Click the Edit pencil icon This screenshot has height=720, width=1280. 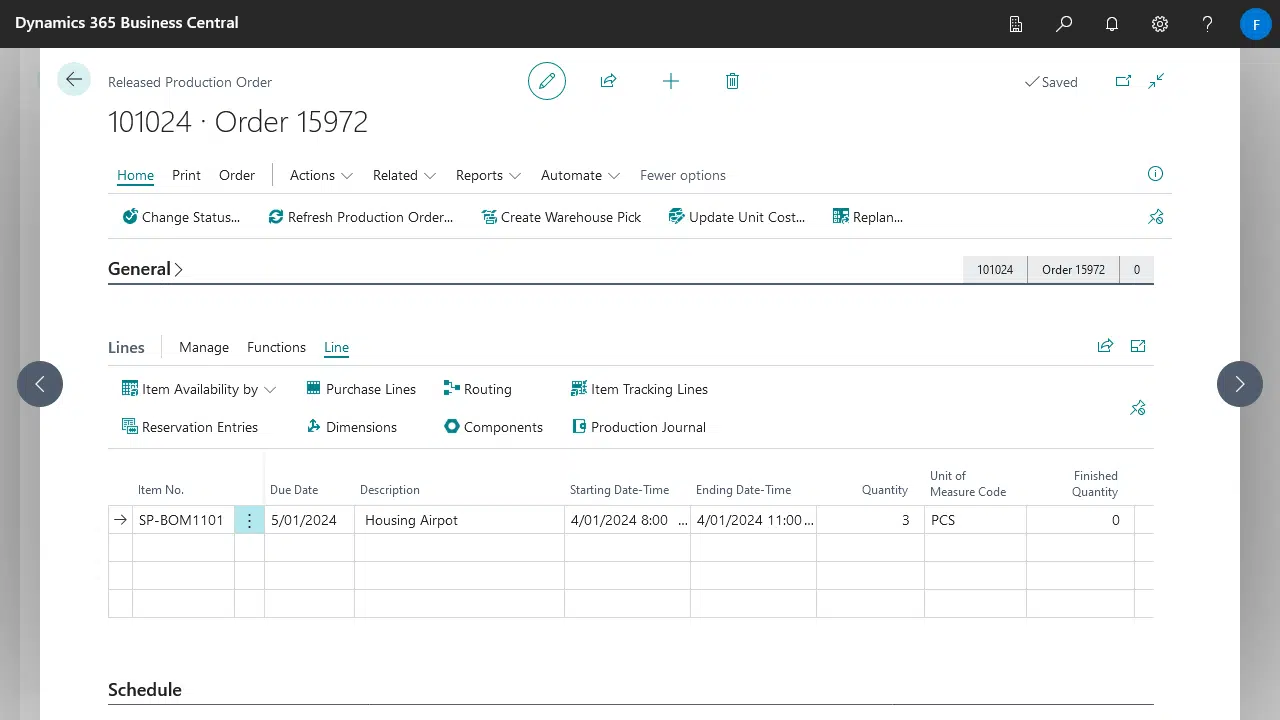546,81
